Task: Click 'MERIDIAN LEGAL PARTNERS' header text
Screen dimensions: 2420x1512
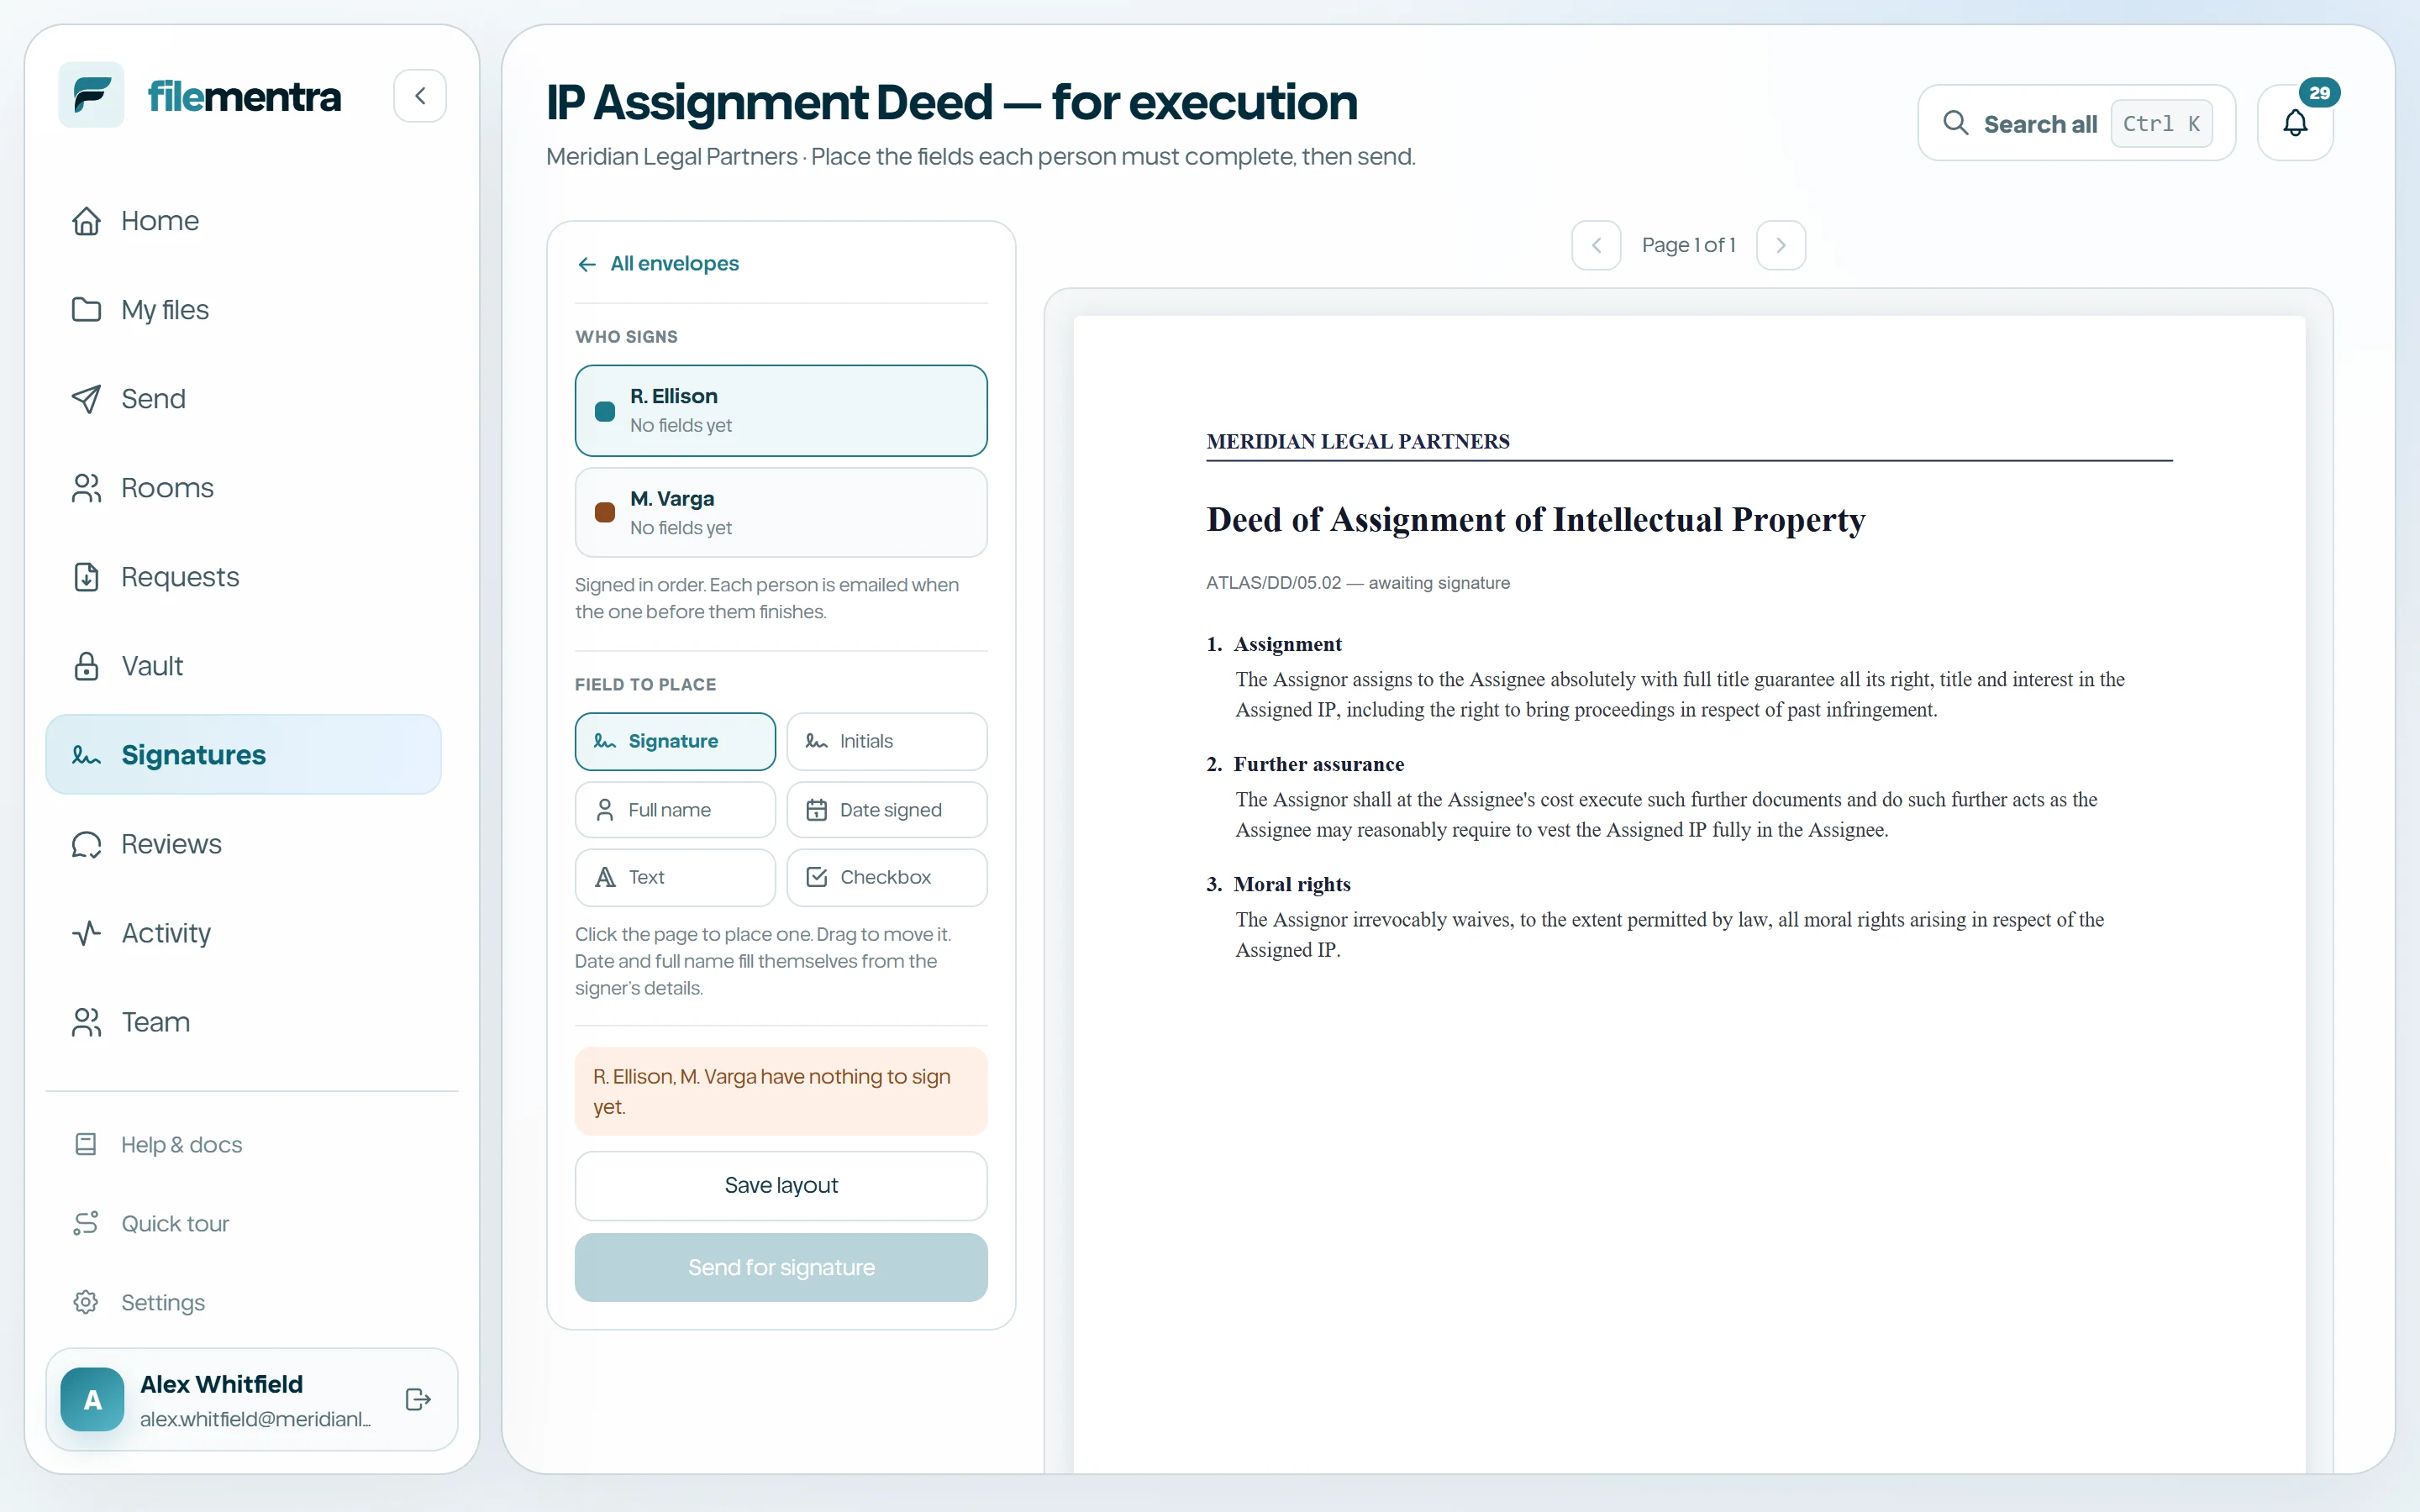Action: pyautogui.click(x=1358, y=441)
